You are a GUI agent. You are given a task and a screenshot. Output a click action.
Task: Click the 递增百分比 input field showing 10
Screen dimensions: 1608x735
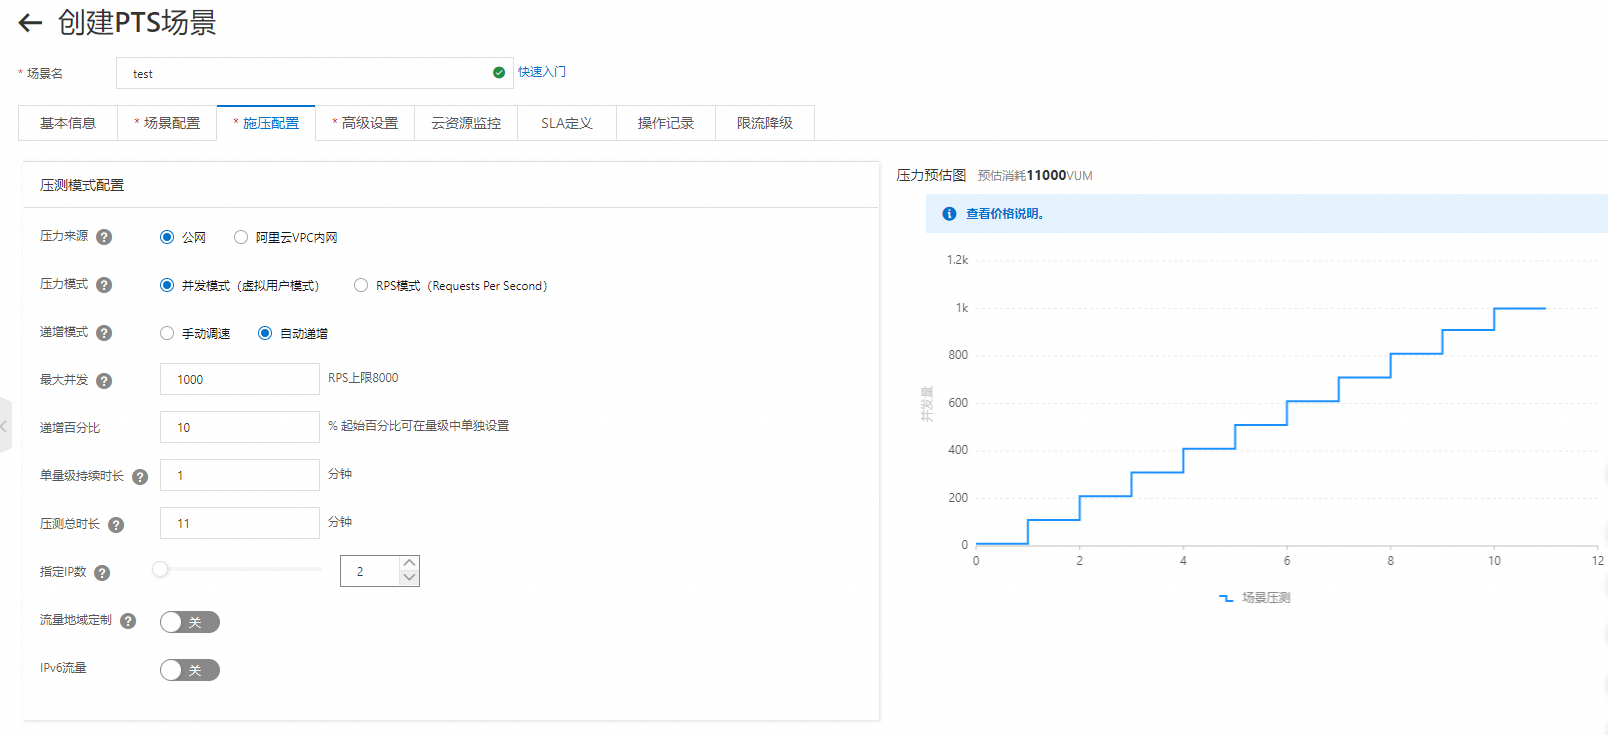(240, 427)
